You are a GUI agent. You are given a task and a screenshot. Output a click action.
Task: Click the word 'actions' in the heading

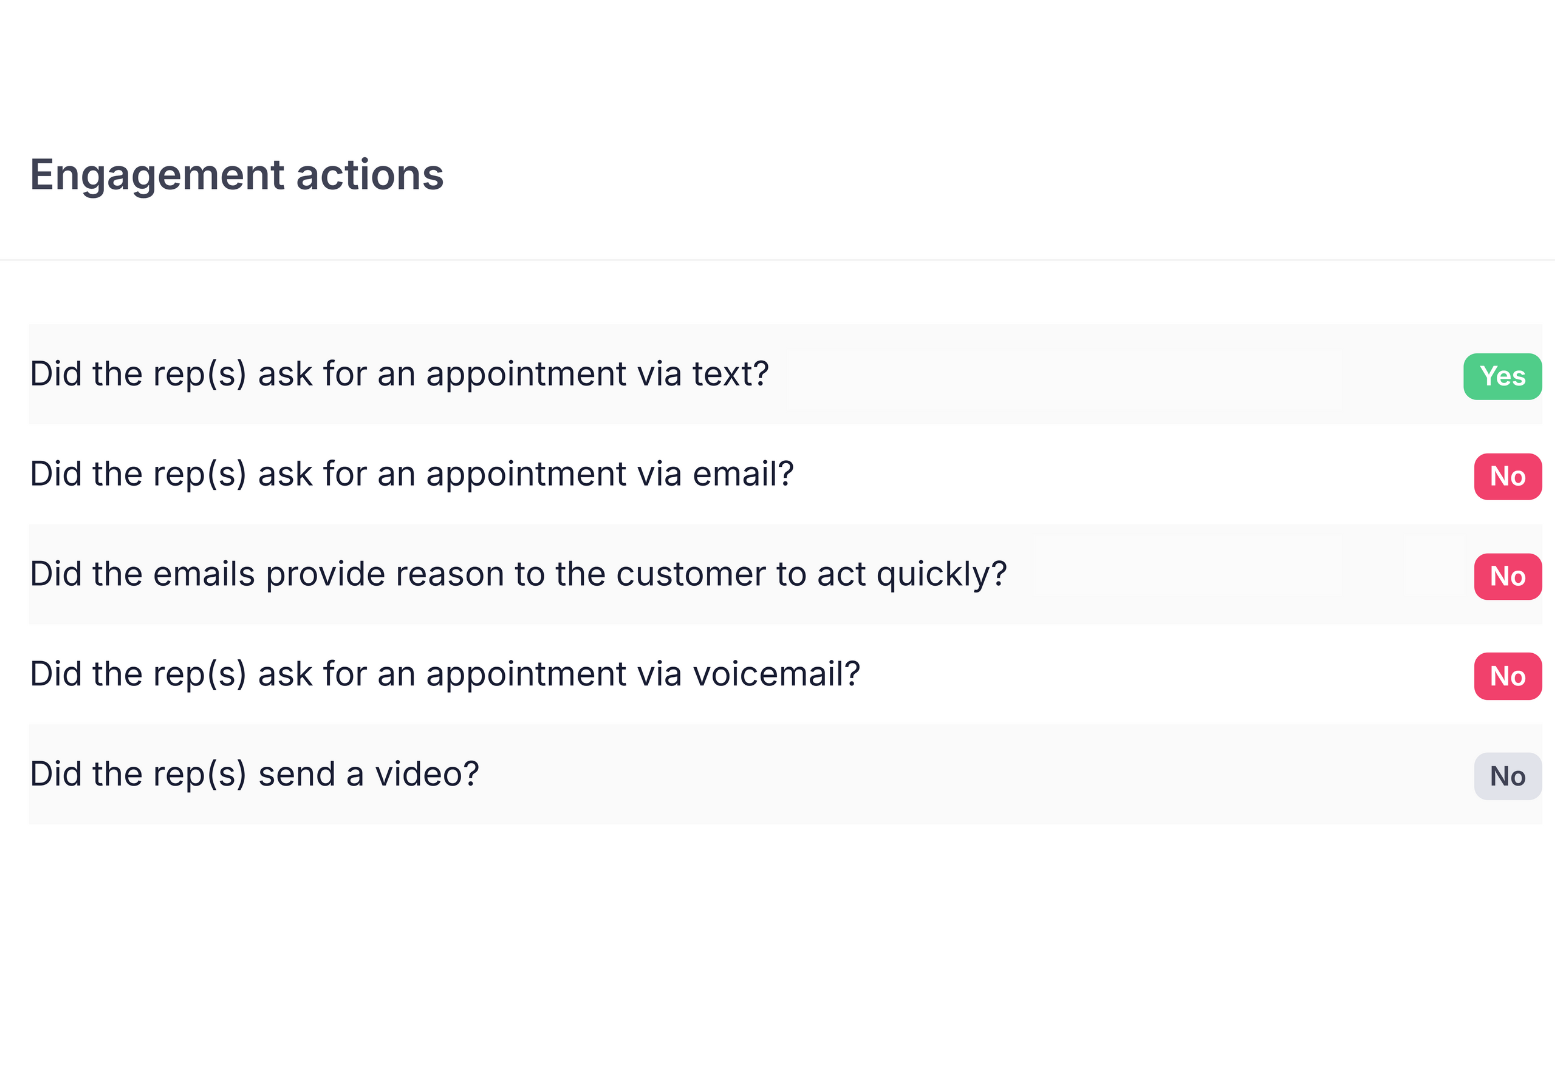370,175
